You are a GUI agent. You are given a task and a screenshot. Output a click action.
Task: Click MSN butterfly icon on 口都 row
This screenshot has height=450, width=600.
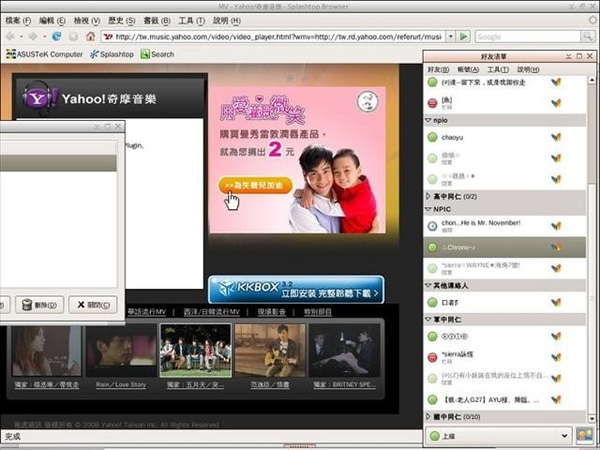click(x=556, y=302)
